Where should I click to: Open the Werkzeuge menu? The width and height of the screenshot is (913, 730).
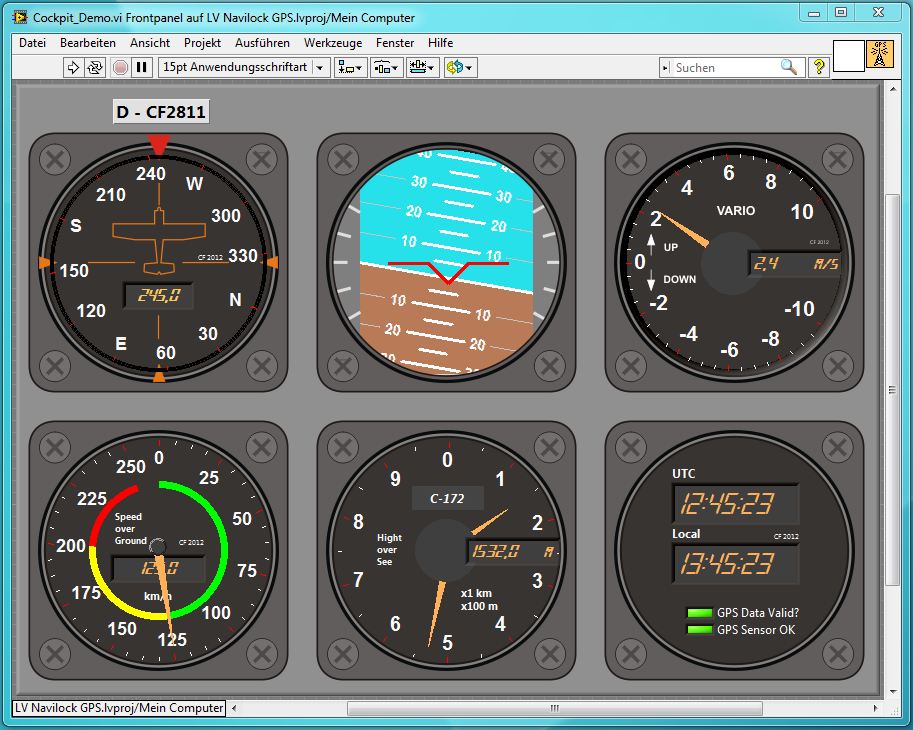click(333, 43)
